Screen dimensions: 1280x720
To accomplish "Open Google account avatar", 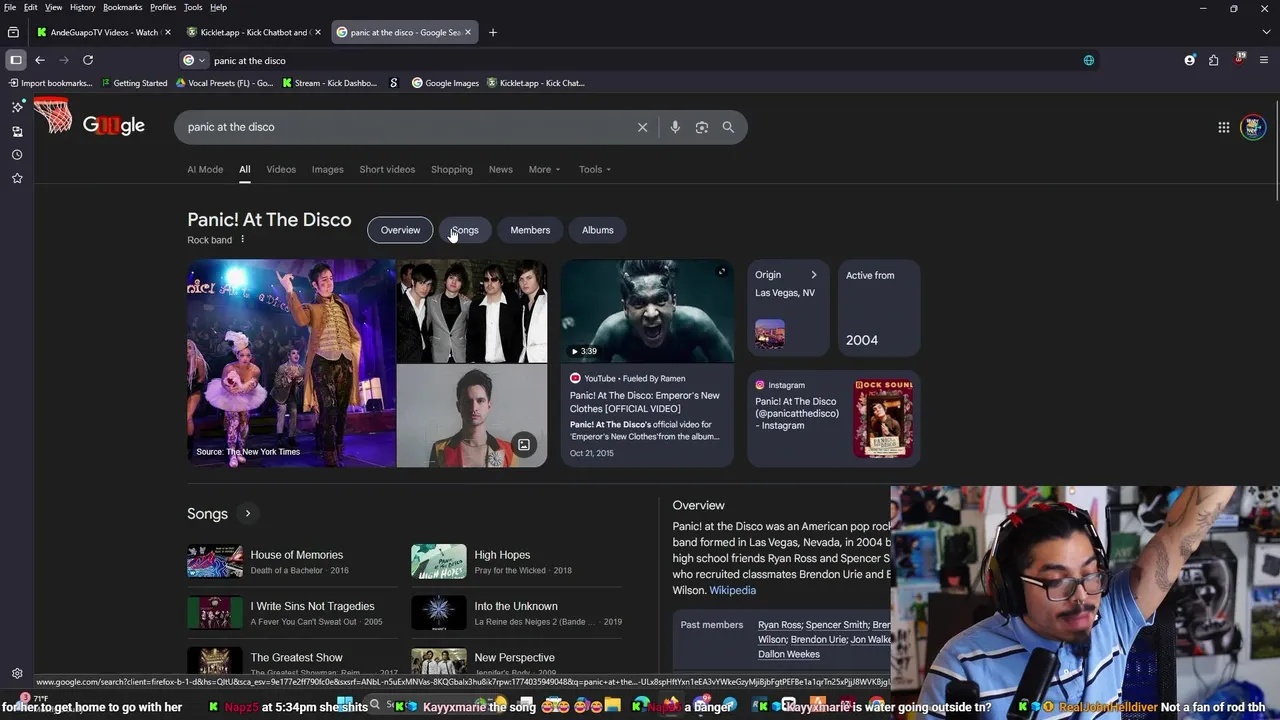I will pyautogui.click(x=1253, y=127).
